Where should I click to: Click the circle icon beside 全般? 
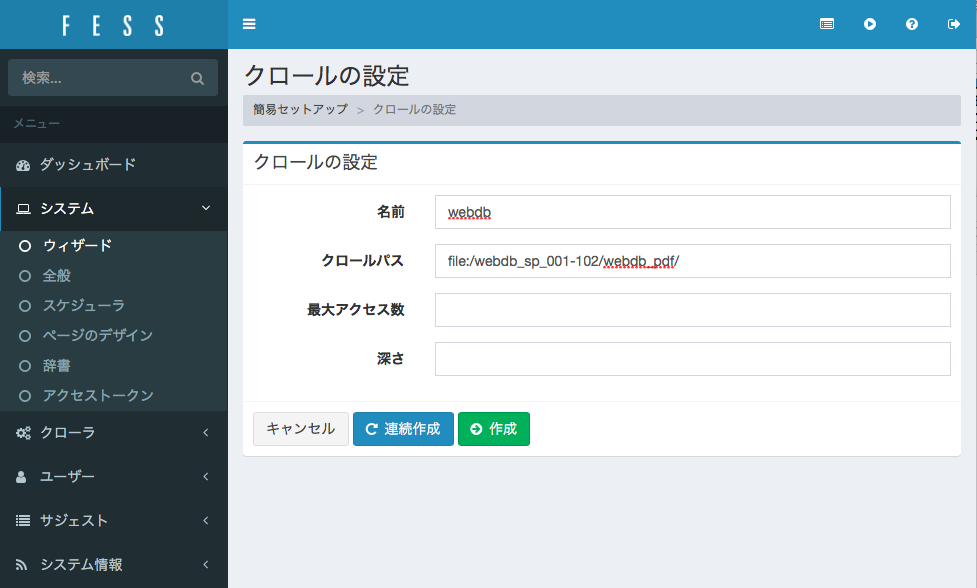point(25,276)
